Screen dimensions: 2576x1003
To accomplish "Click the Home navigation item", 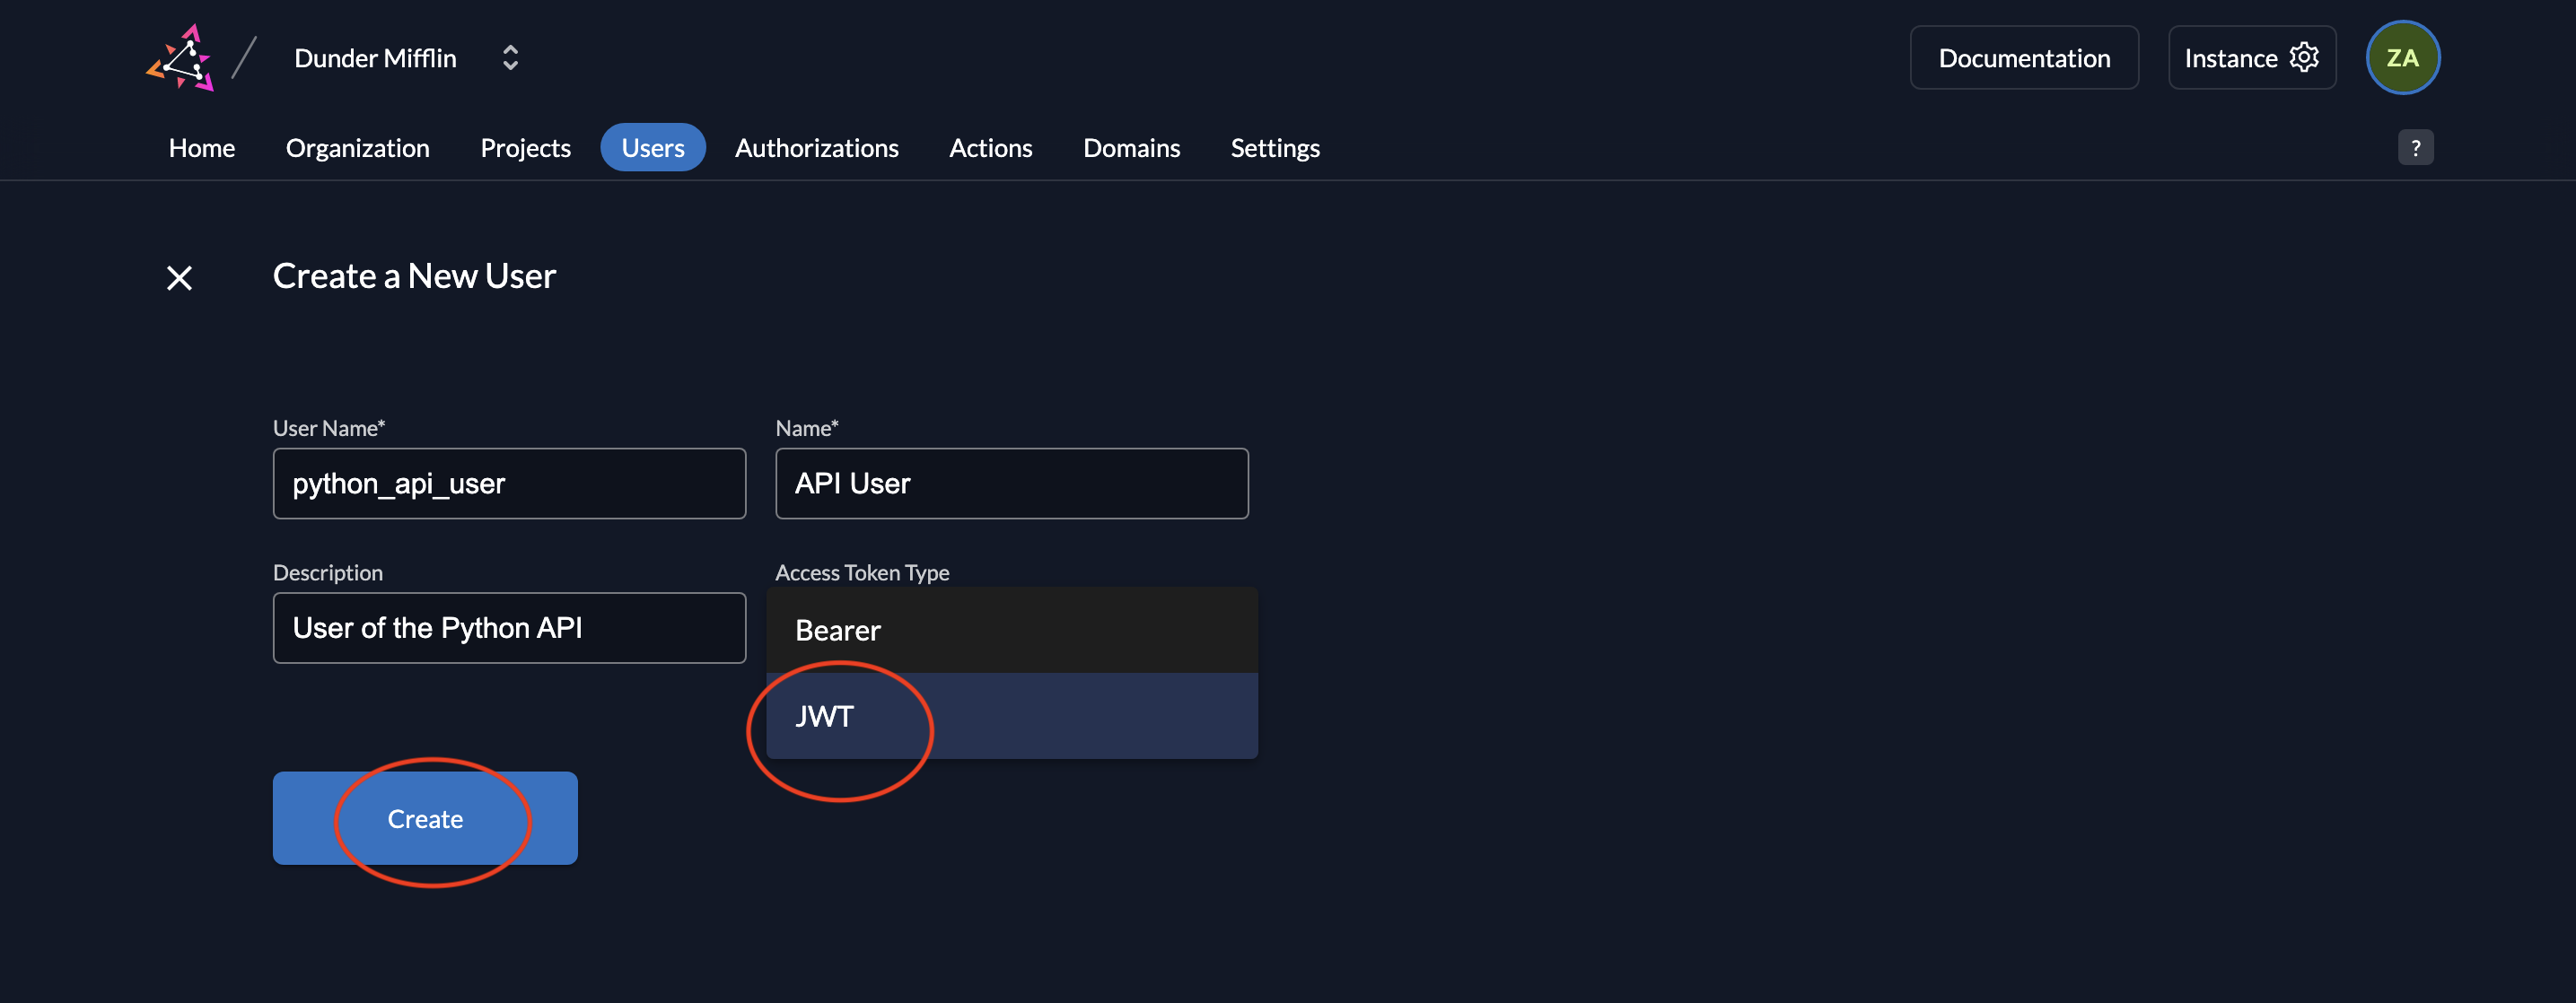I will [202, 146].
